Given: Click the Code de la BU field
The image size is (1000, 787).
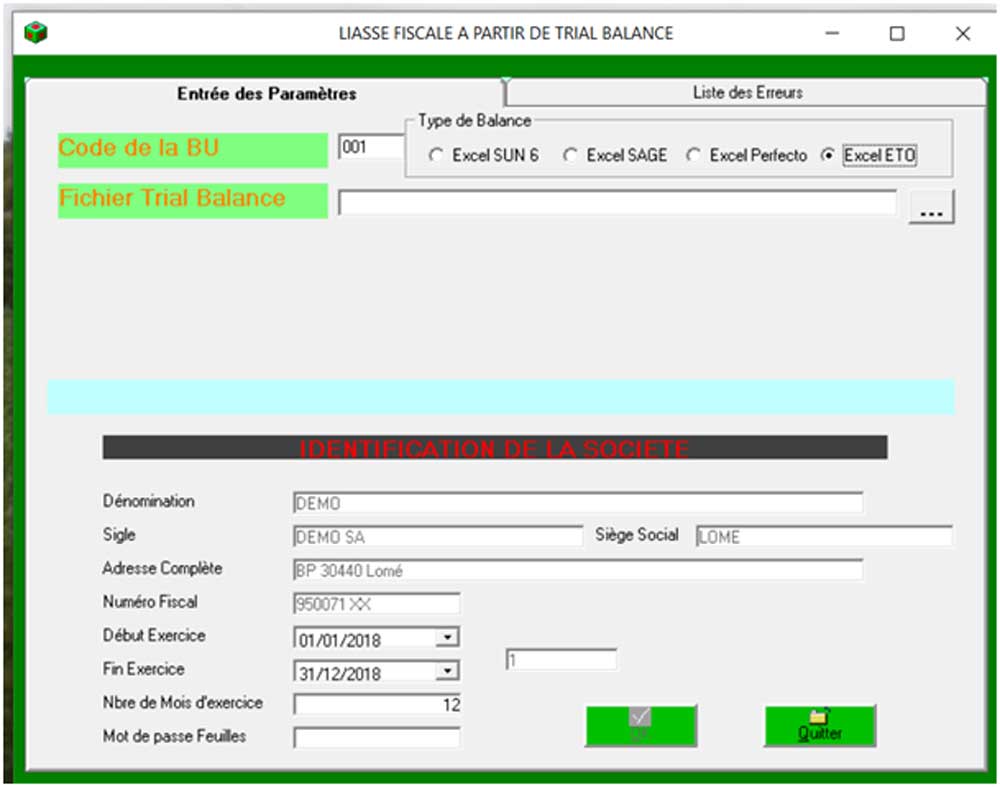Looking at the screenshot, I should tap(370, 148).
